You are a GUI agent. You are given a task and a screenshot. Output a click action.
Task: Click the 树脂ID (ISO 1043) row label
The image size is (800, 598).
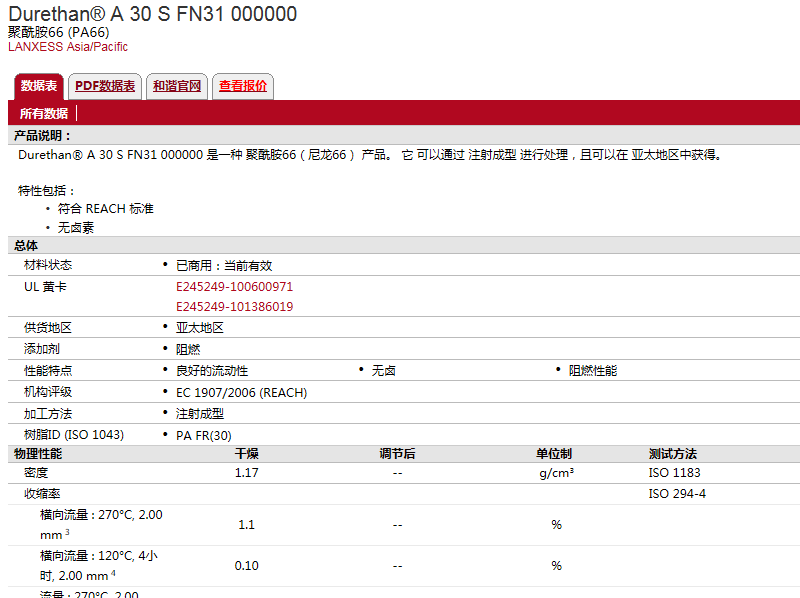coord(74,435)
